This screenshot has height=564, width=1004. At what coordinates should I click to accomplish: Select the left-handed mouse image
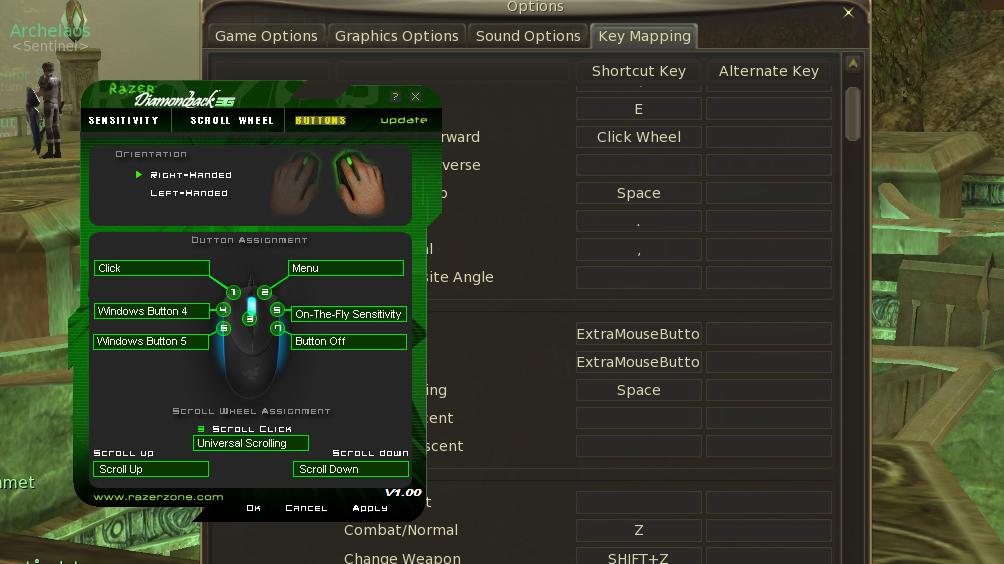(295, 183)
